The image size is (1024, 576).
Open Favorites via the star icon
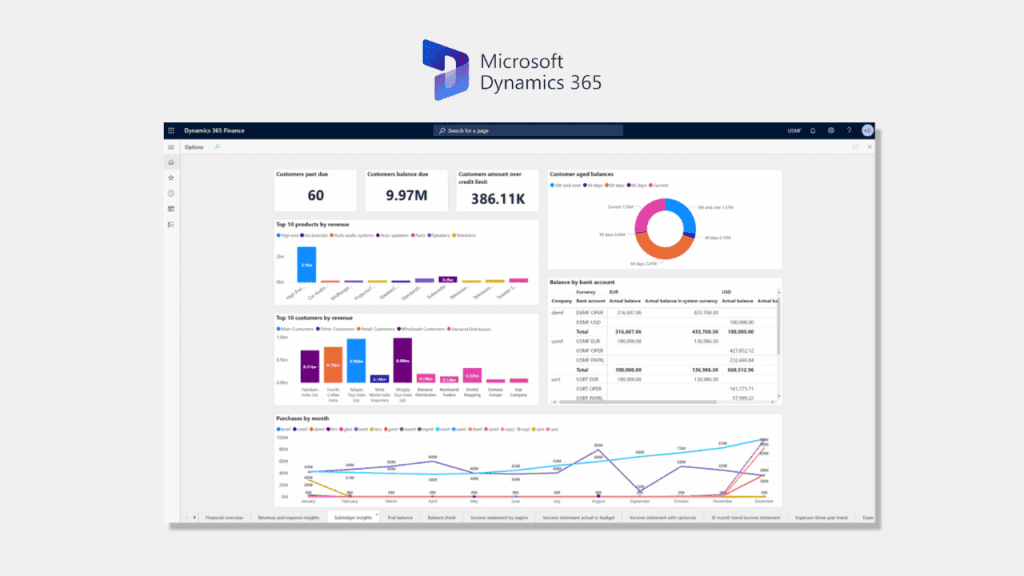pyautogui.click(x=171, y=178)
